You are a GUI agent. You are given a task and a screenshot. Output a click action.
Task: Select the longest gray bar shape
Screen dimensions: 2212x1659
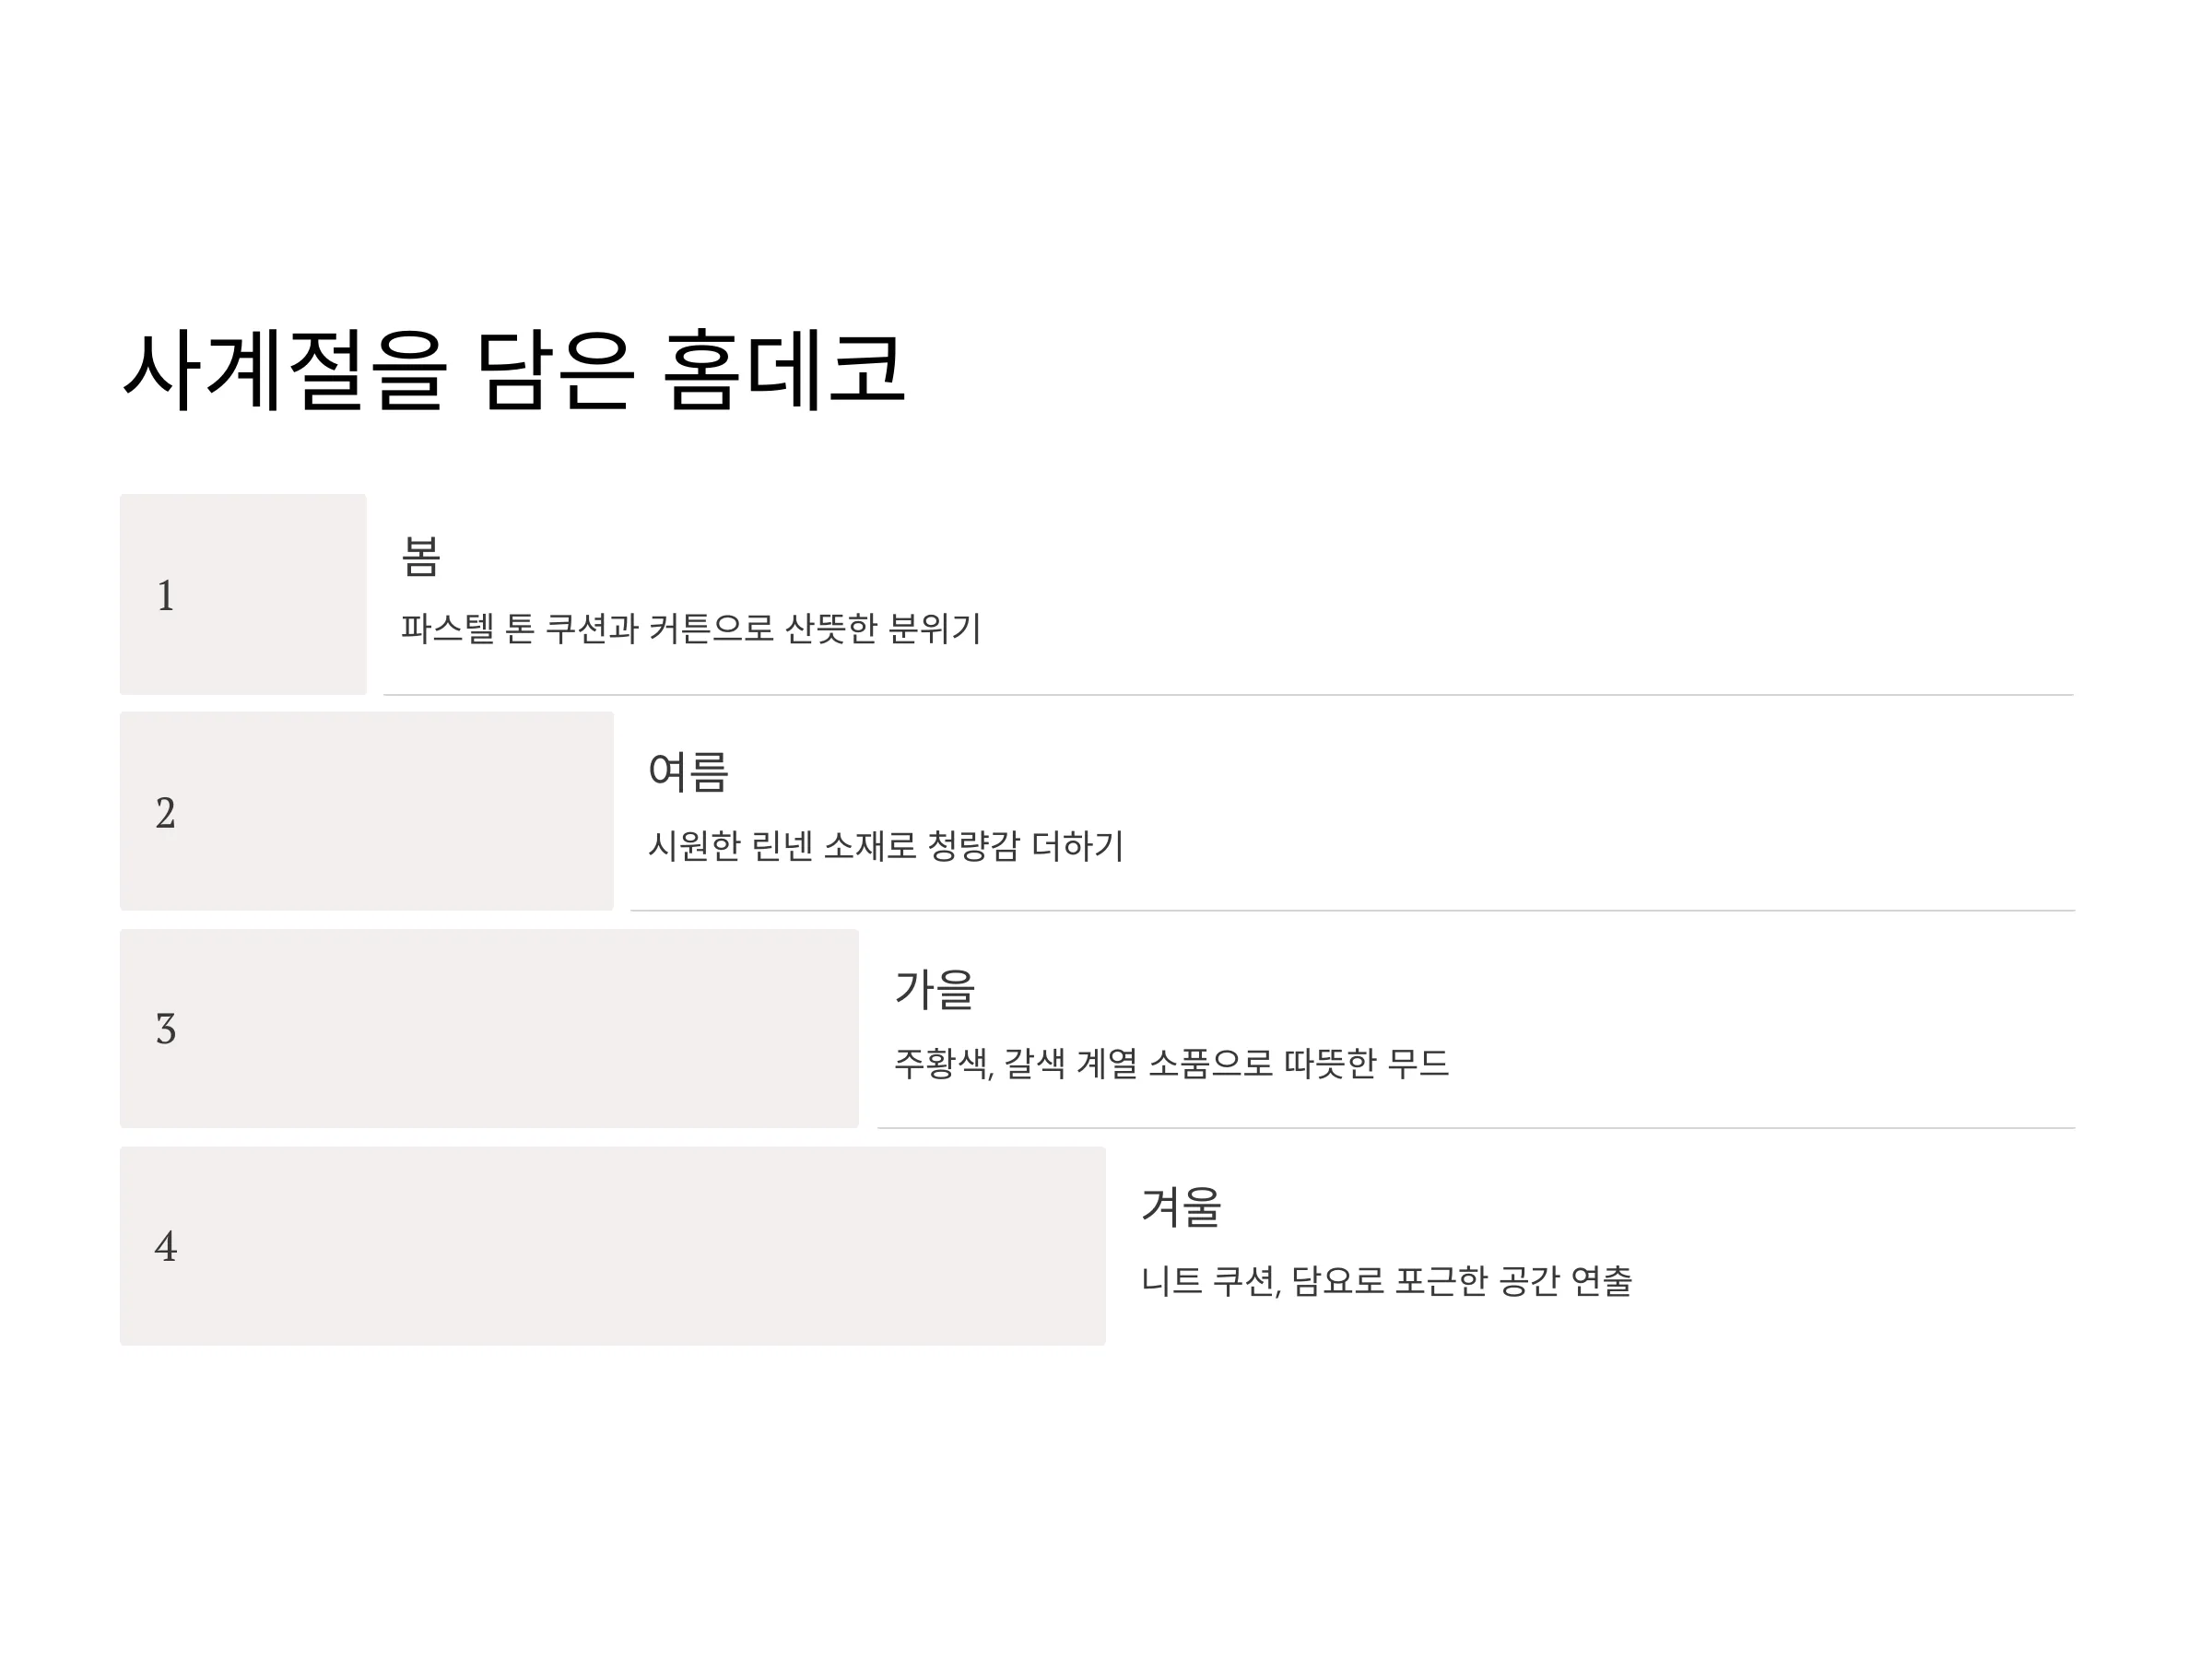[613, 1245]
